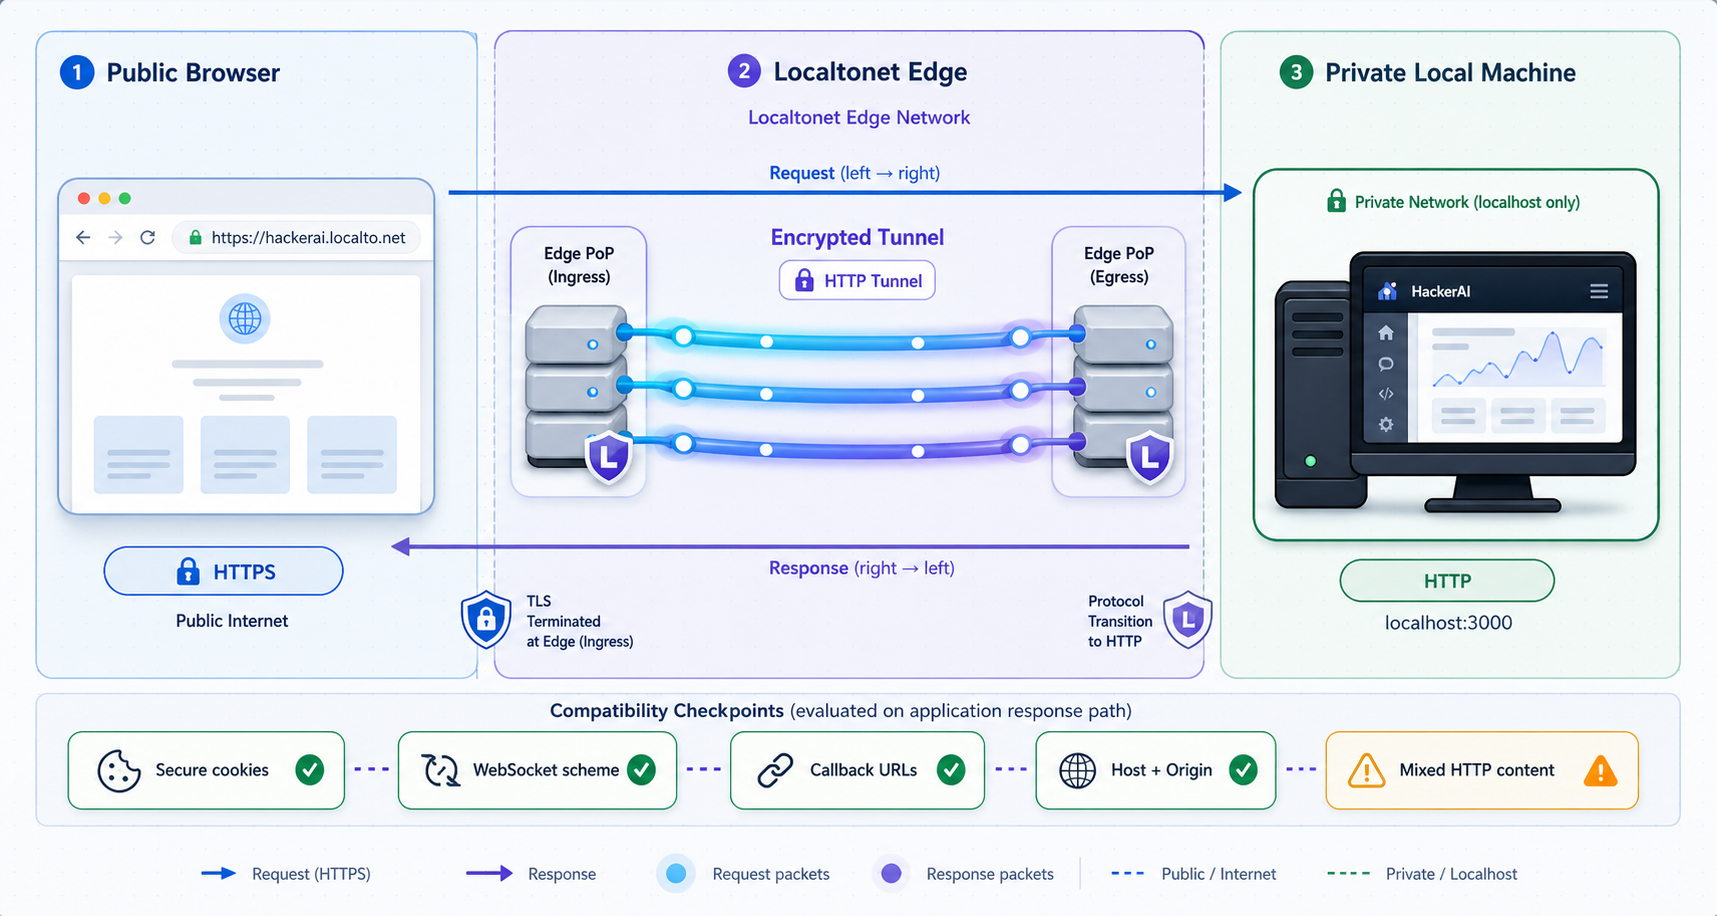Click the red close dot in browser window

point(84,198)
